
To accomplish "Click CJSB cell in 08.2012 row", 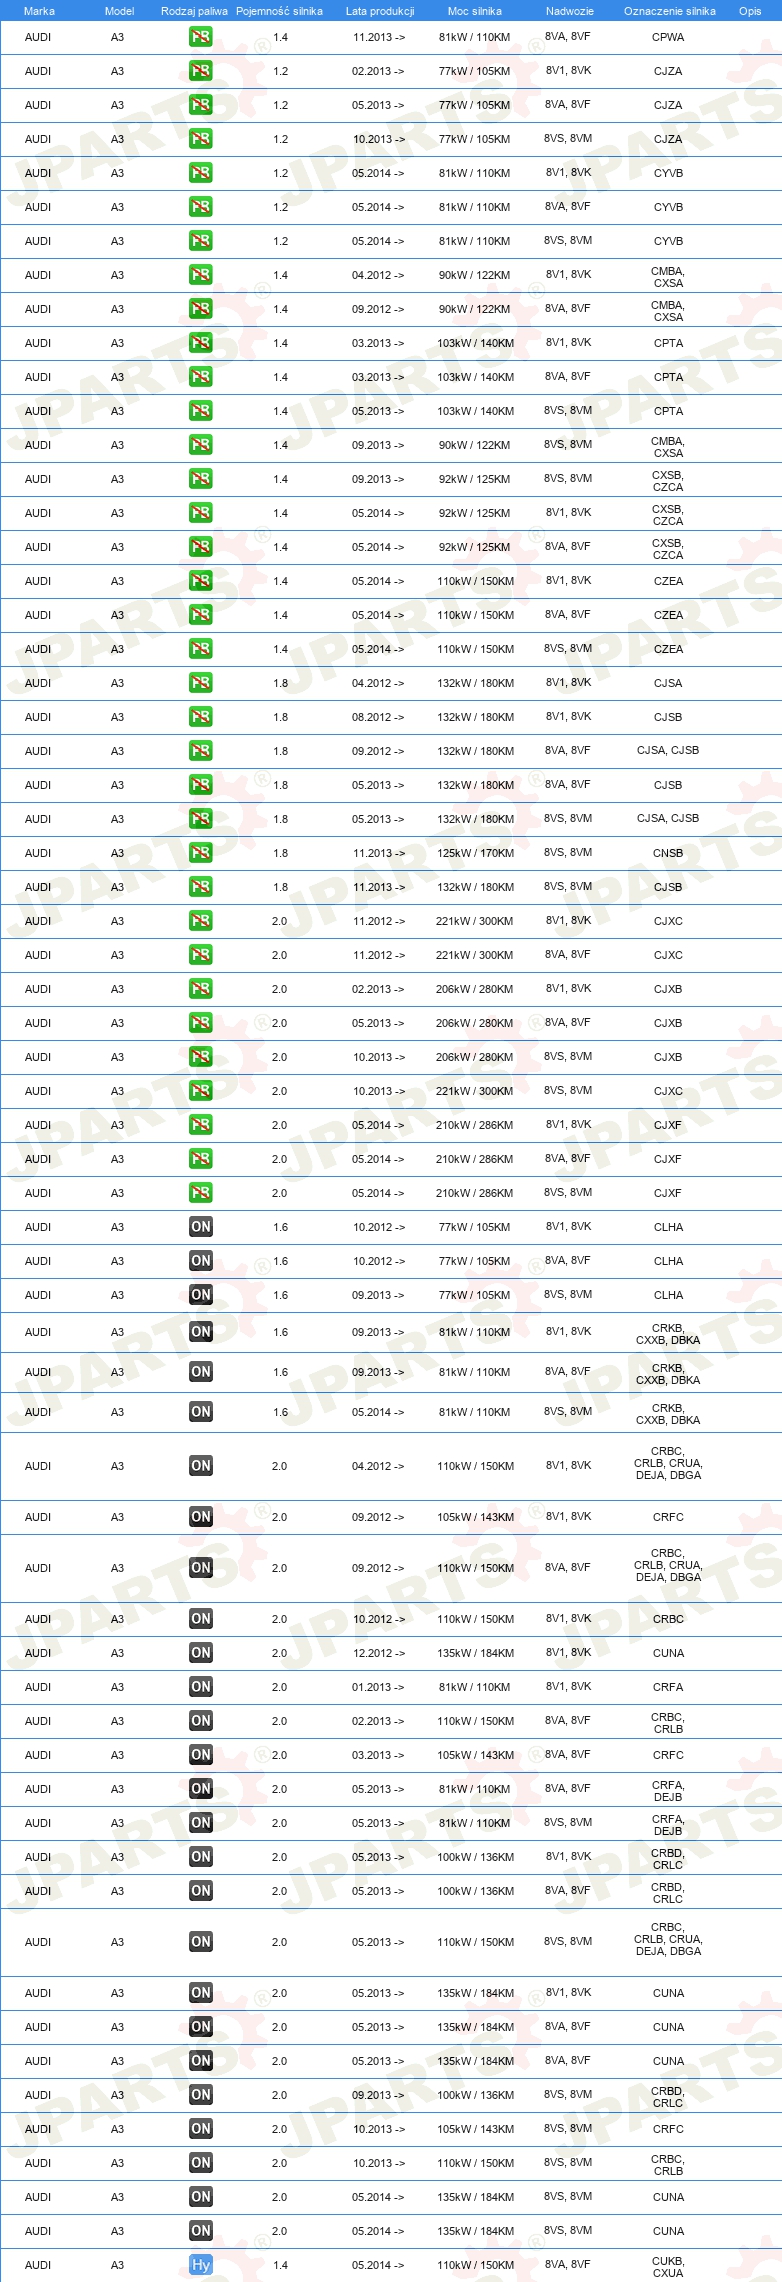I will click(x=668, y=717).
